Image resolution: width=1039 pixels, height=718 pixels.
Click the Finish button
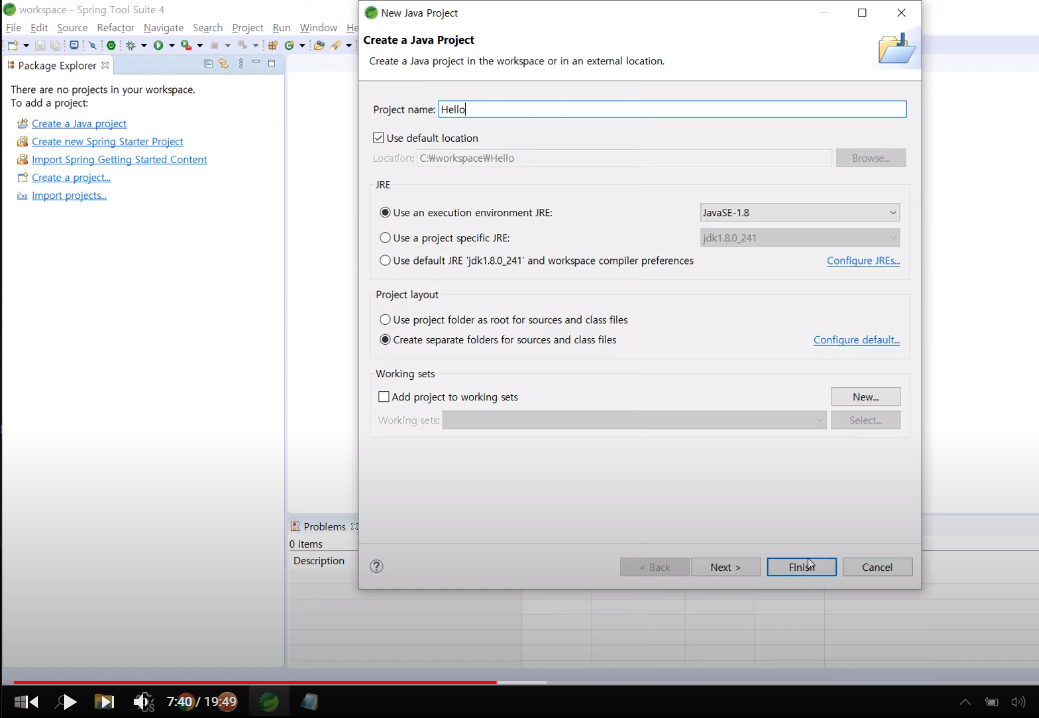801,567
